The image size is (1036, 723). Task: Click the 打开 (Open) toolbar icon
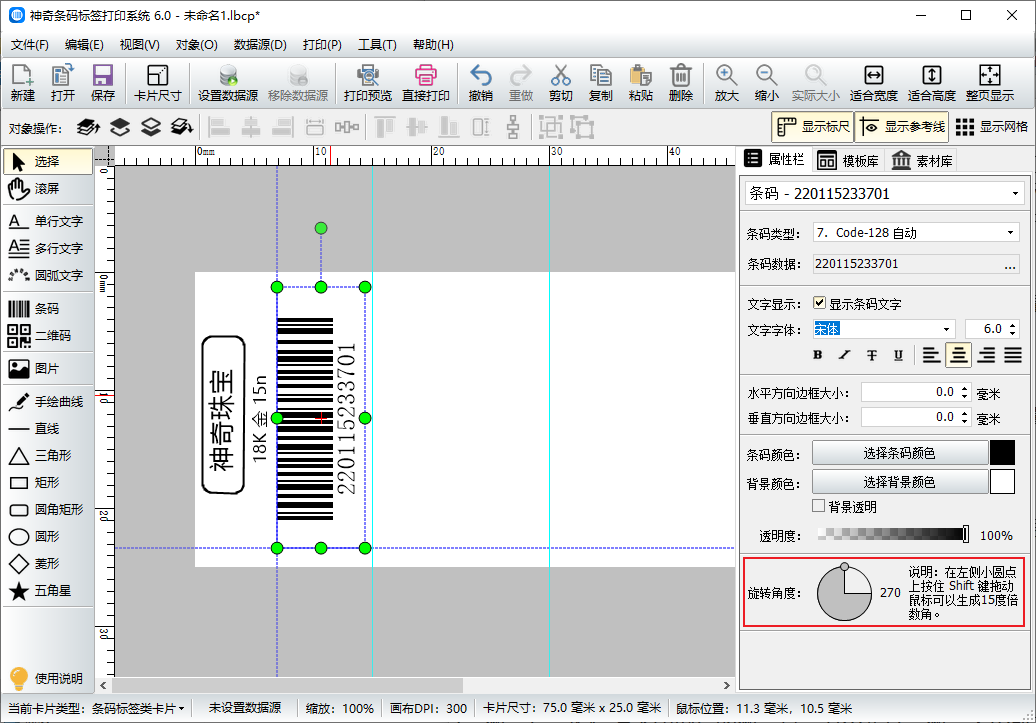(x=63, y=83)
